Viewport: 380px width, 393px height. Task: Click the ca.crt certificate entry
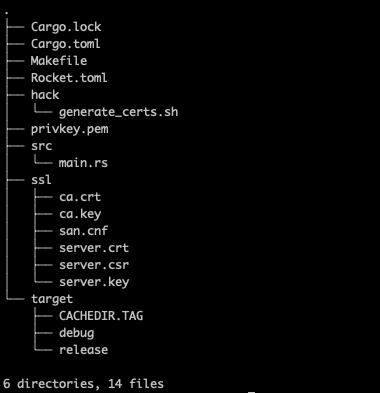(80, 197)
